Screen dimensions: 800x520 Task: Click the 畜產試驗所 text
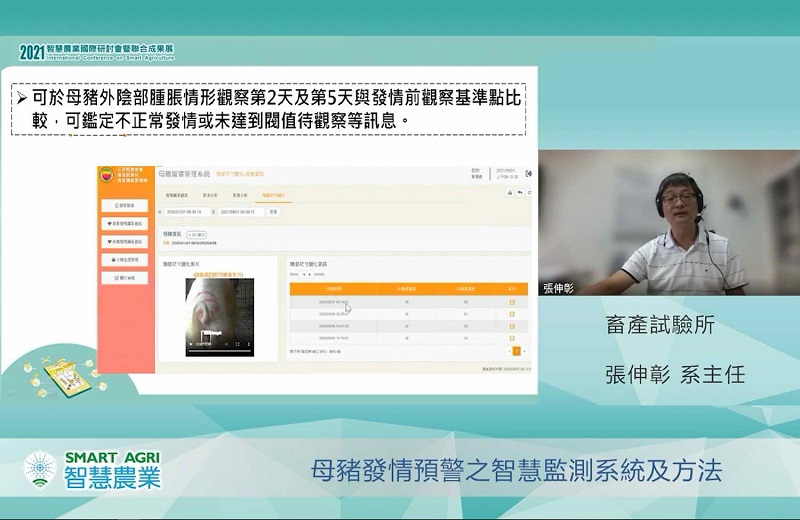coord(660,325)
